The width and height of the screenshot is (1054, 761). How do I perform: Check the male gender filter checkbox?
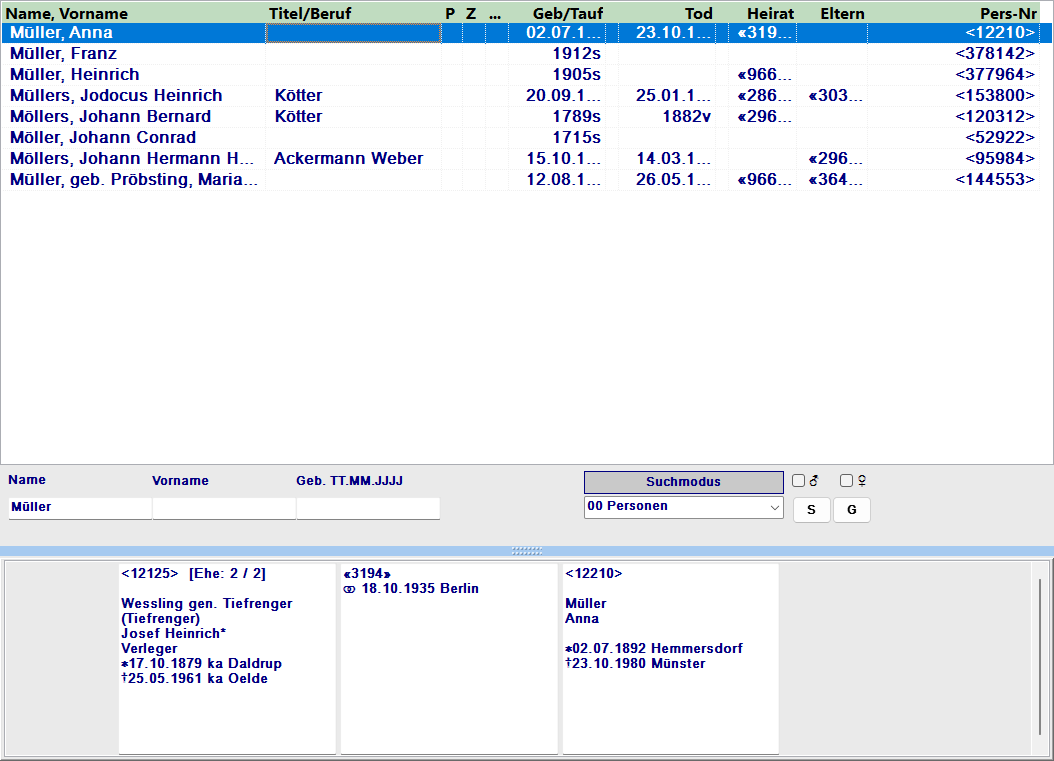(798, 481)
